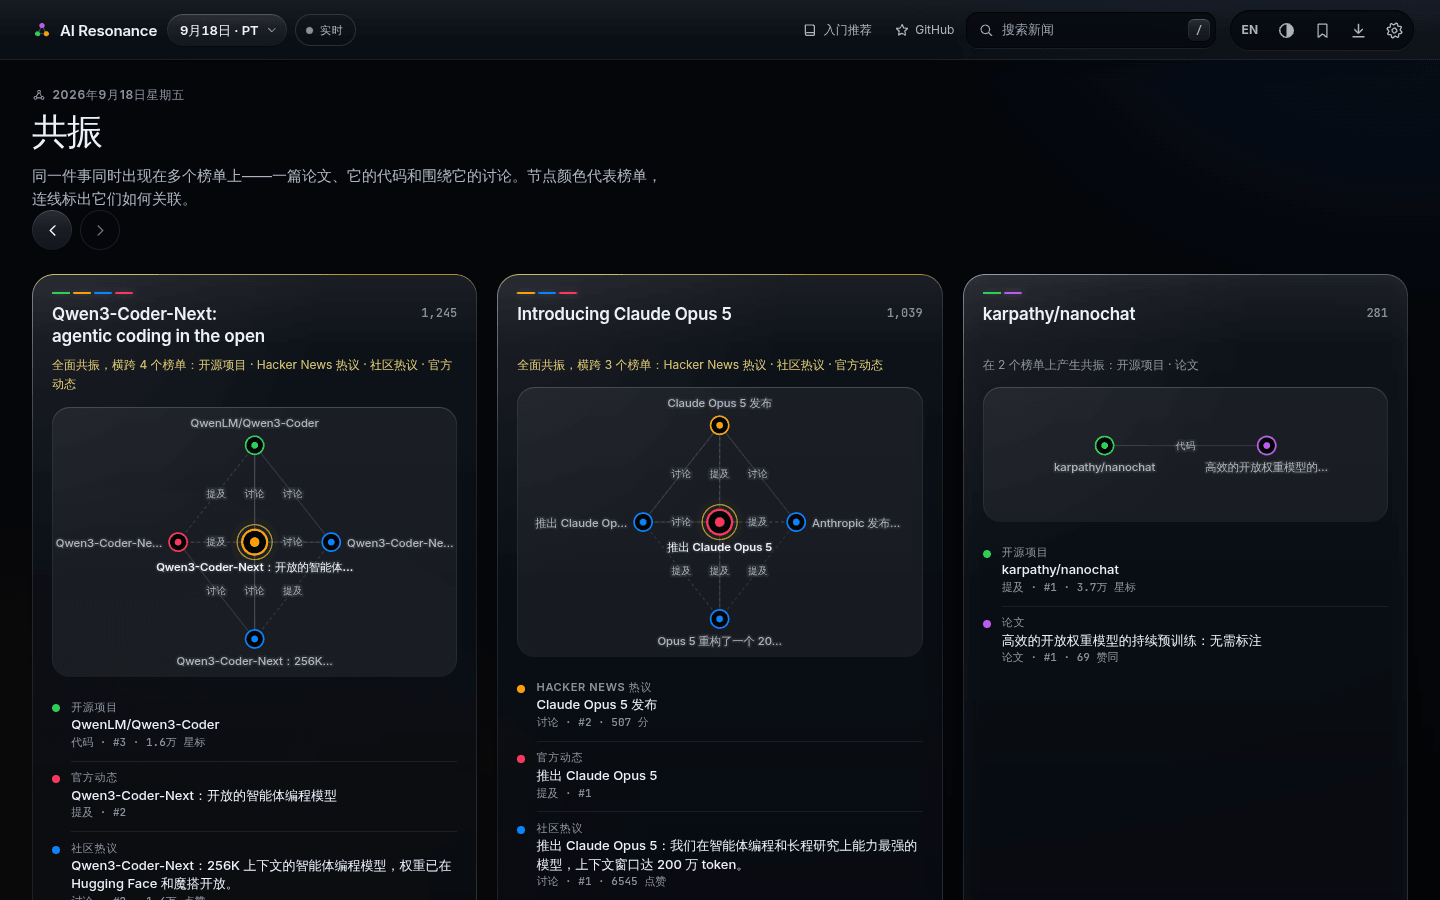
Task: Select the central red 推出 Claude Opus 5 node
Action: coord(719,522)
